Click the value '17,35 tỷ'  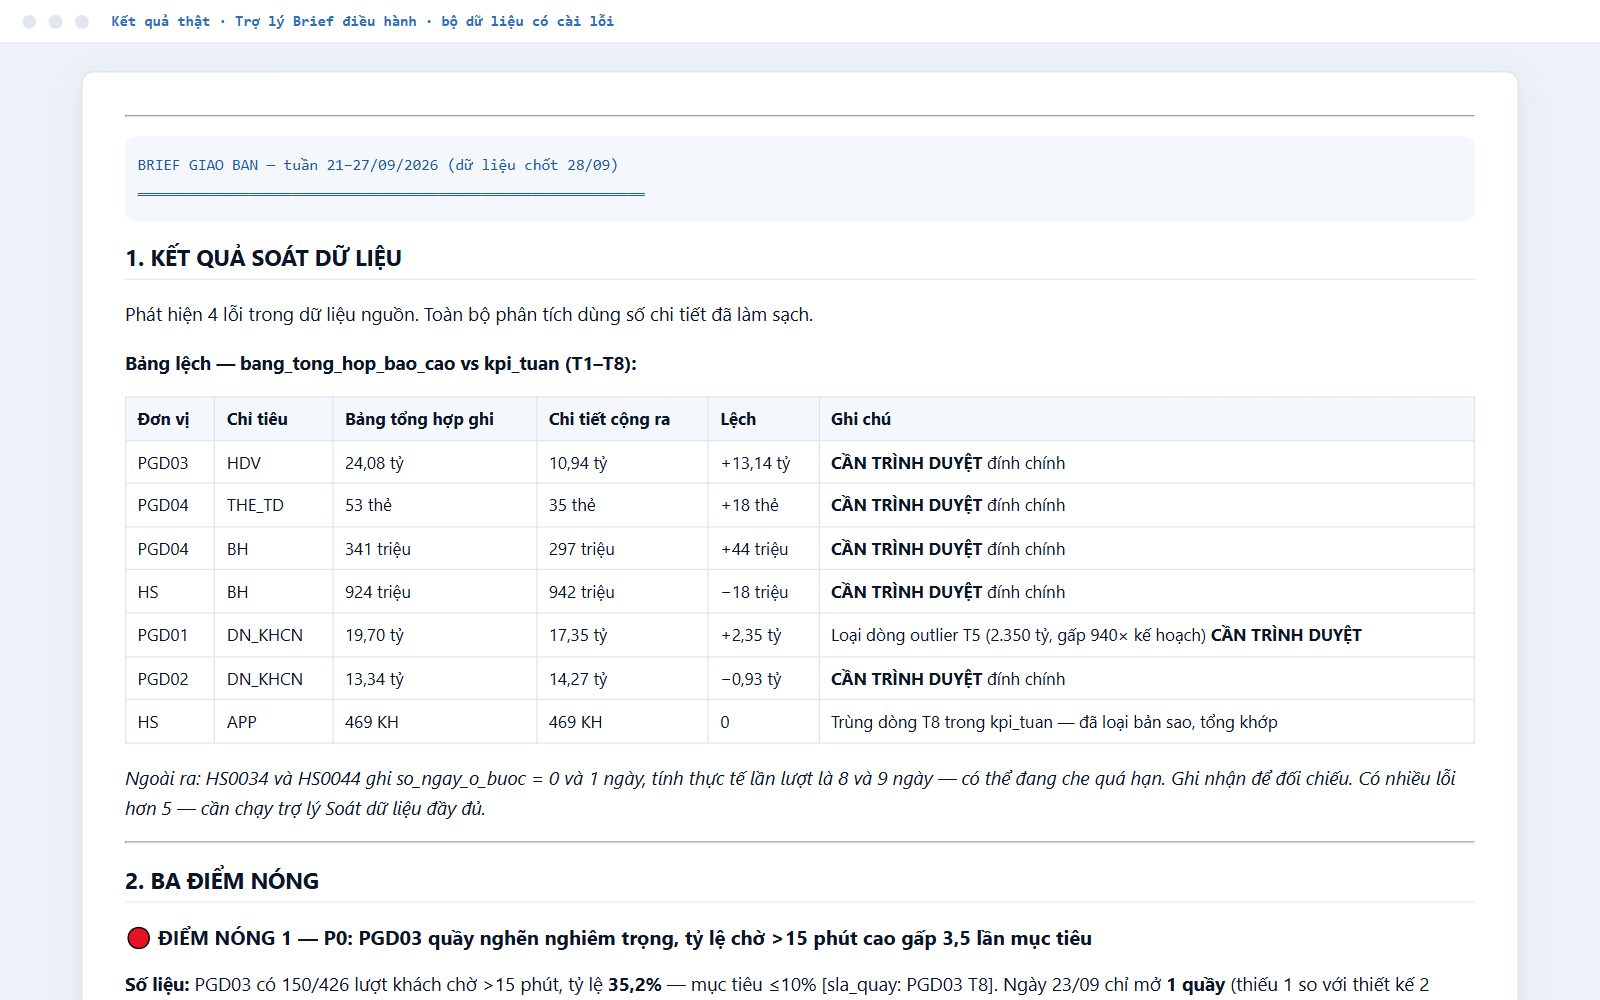(x=577, y=635)
